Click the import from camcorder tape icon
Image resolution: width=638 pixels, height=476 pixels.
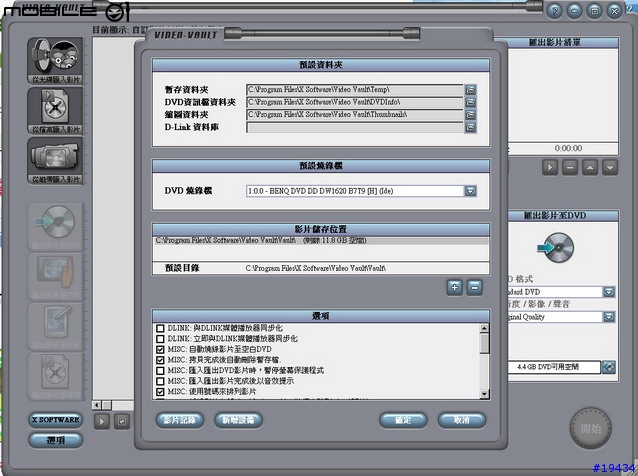click(x=55, y=161)
